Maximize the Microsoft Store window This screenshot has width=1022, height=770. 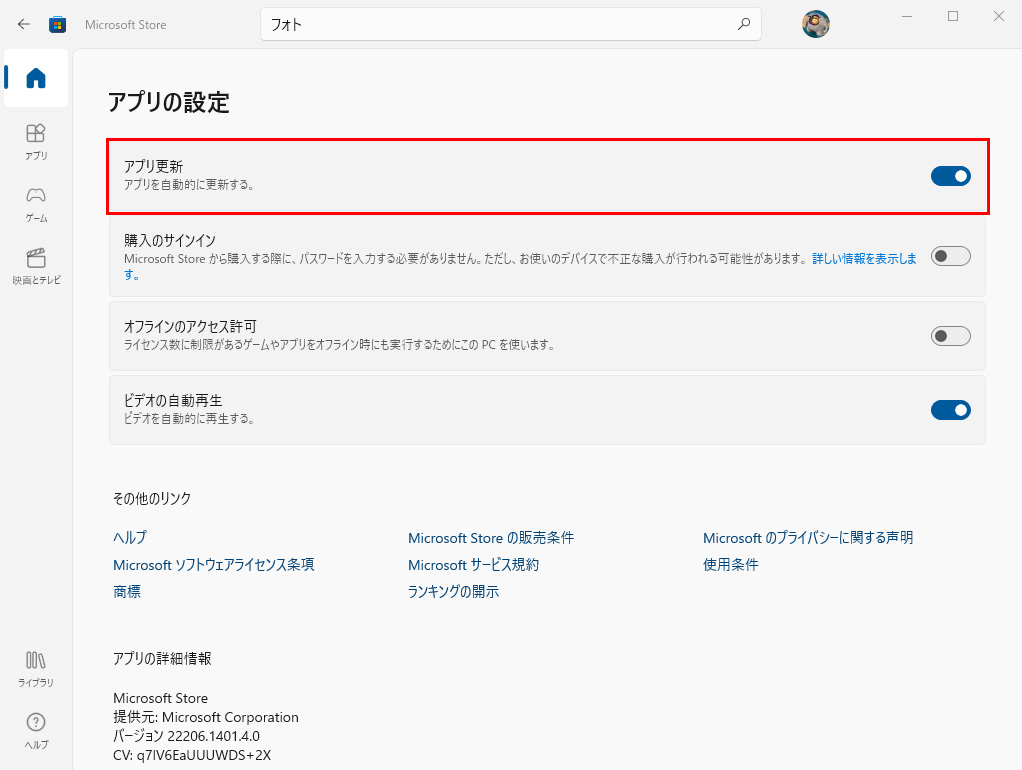click(953, 16)
